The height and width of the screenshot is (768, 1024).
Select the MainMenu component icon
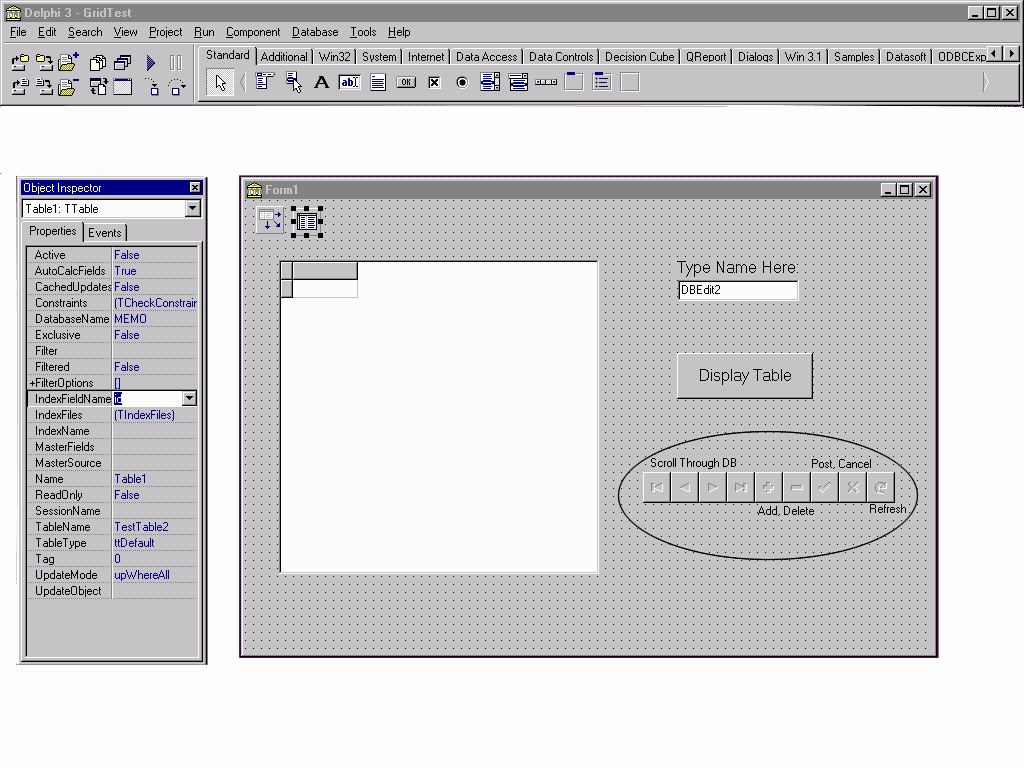coord(264,83)
